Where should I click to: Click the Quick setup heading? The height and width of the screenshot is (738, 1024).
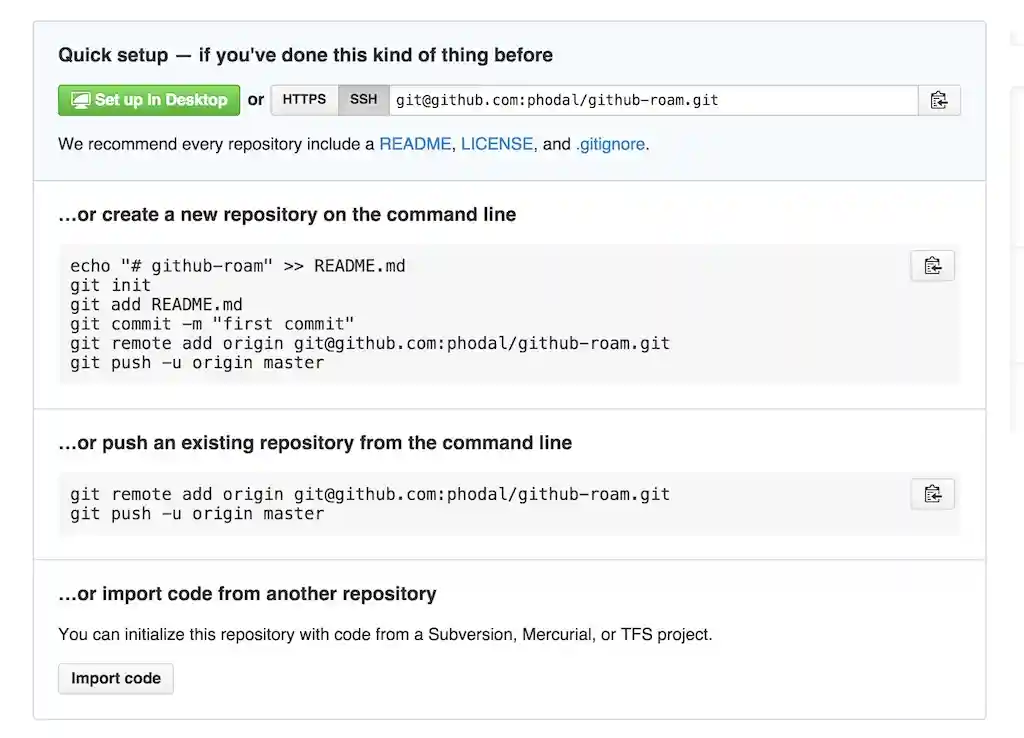[306, 55]
